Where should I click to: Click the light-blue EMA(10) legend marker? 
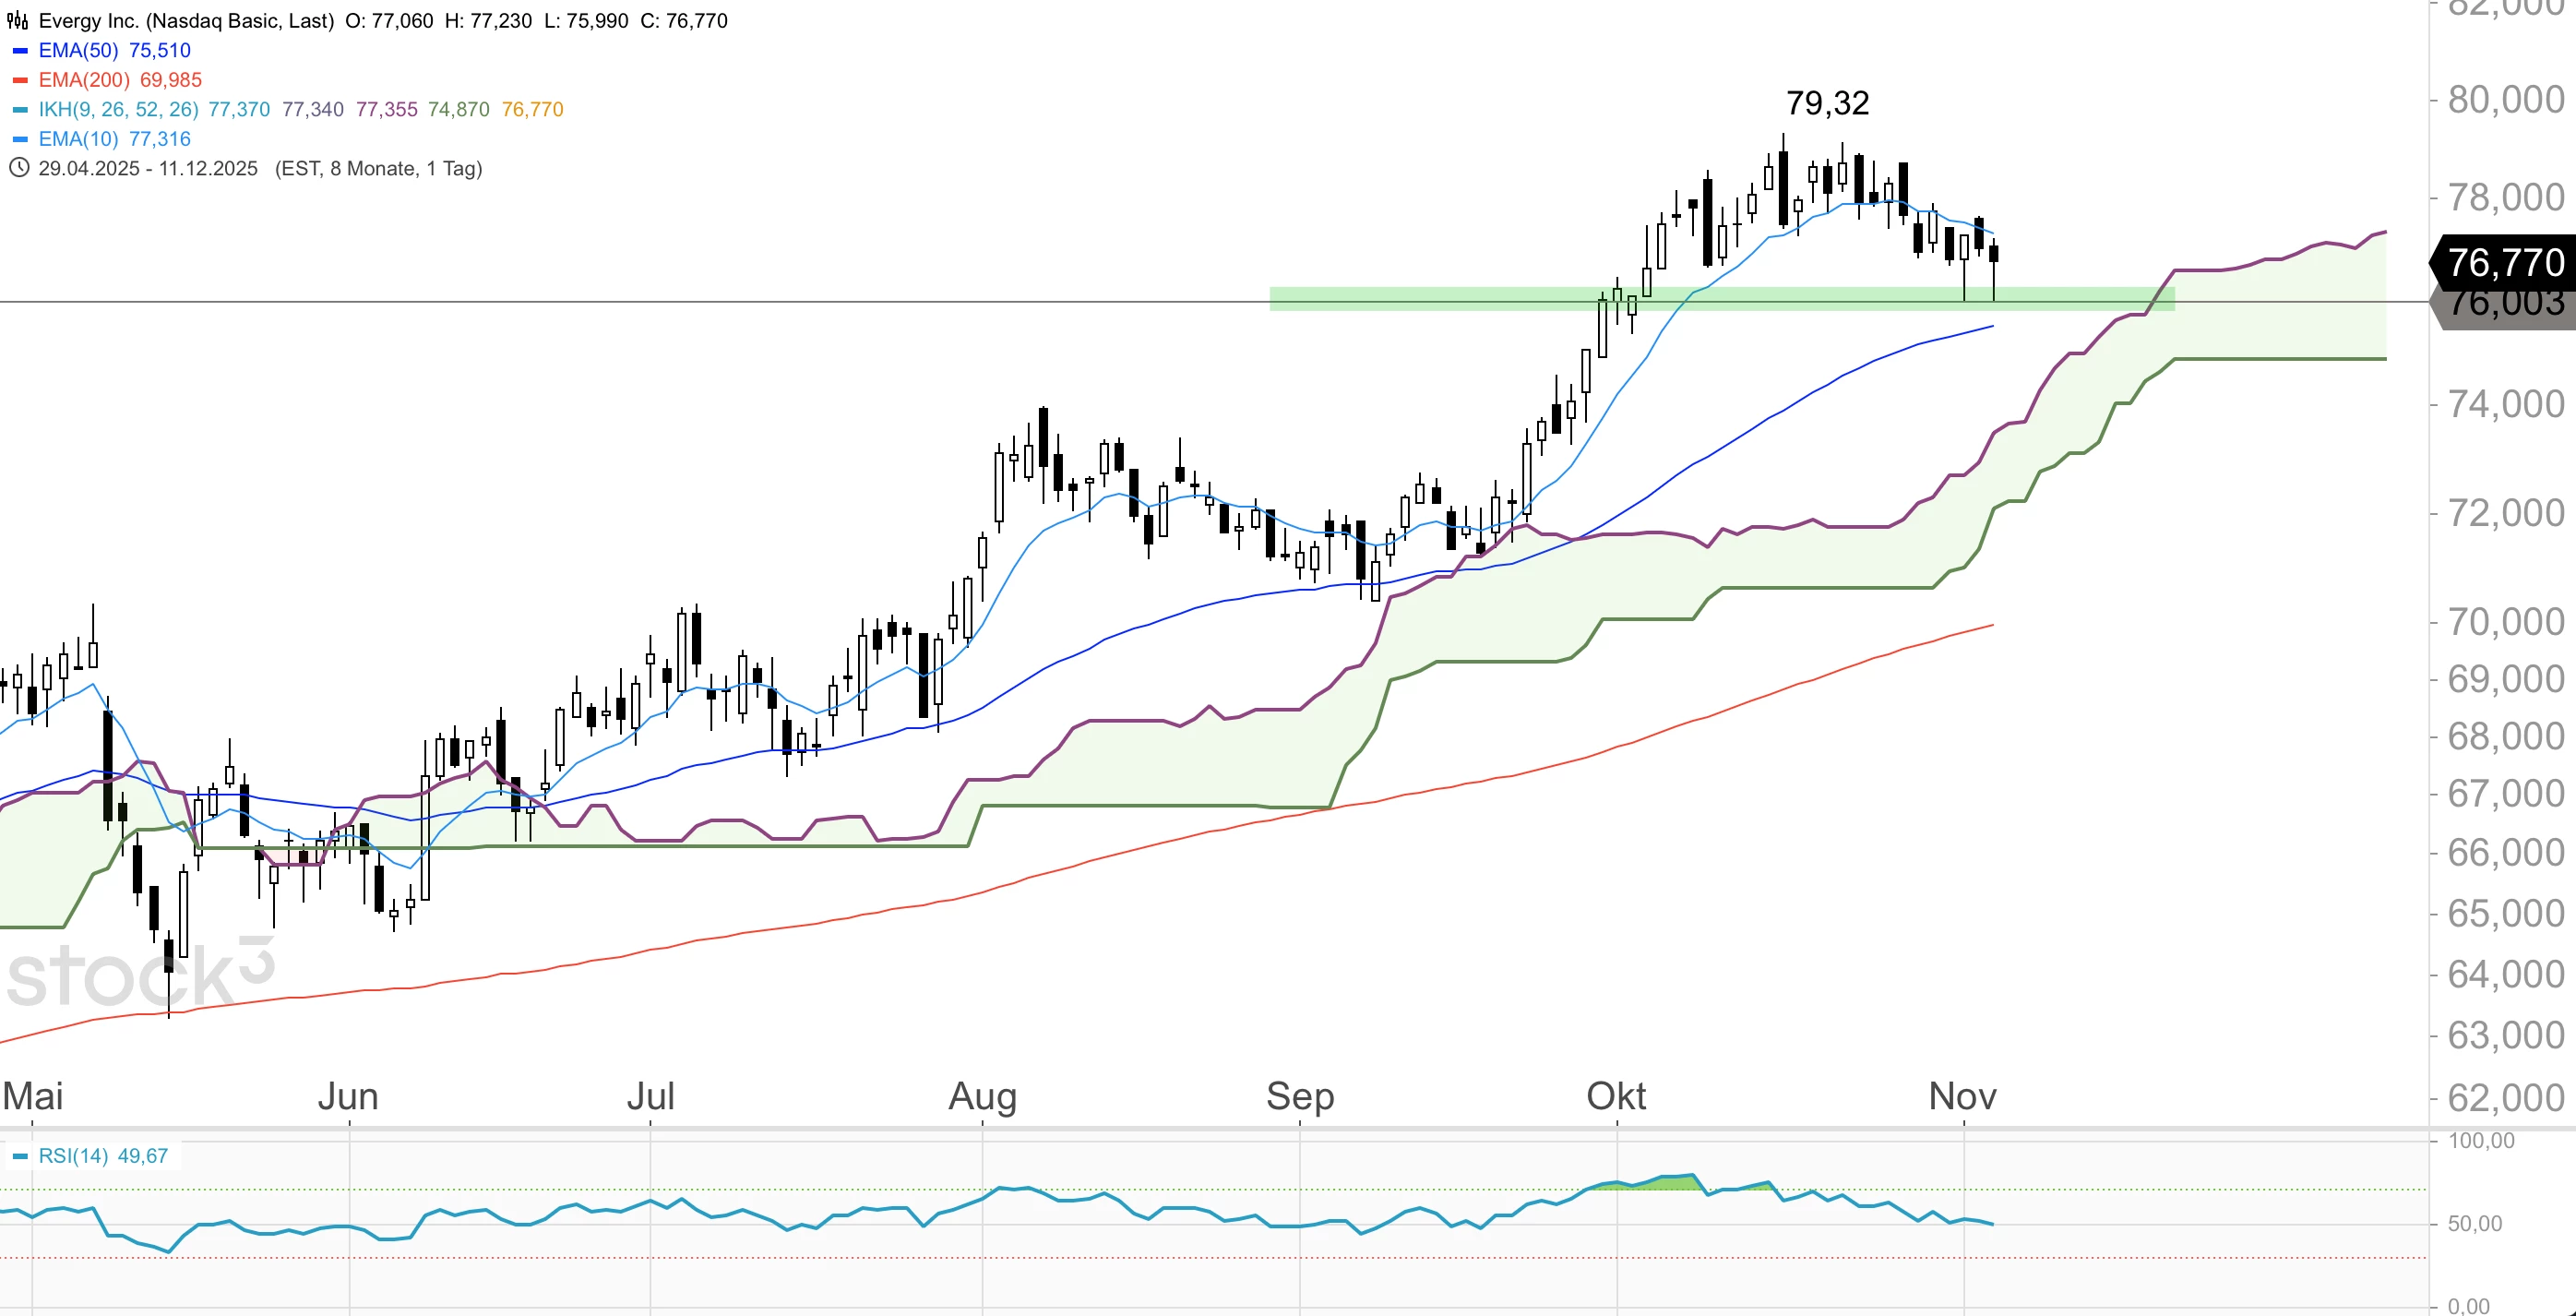pyautogui.click(x=20, y=139)
